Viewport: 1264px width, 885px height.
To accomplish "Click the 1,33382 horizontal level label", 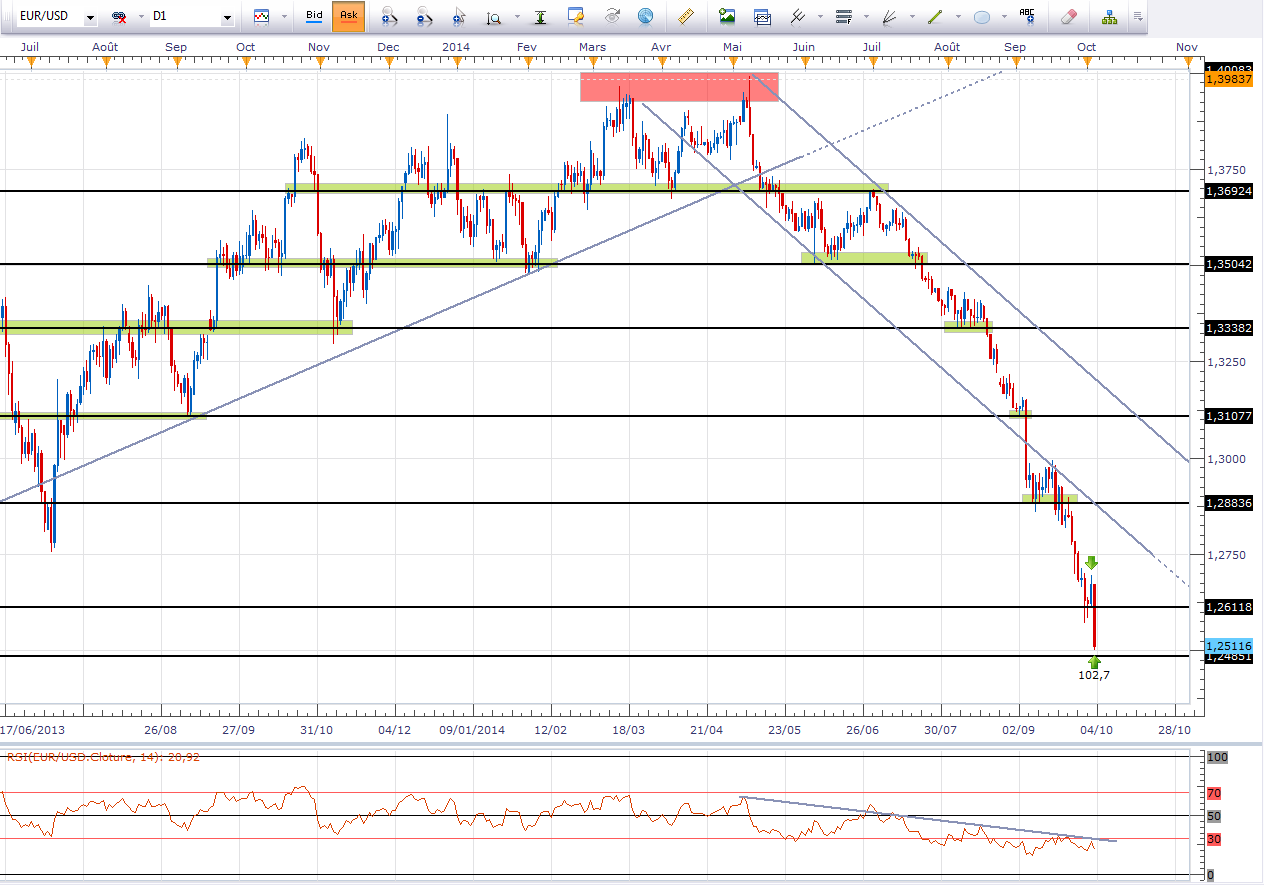I will click(1231, 328).
